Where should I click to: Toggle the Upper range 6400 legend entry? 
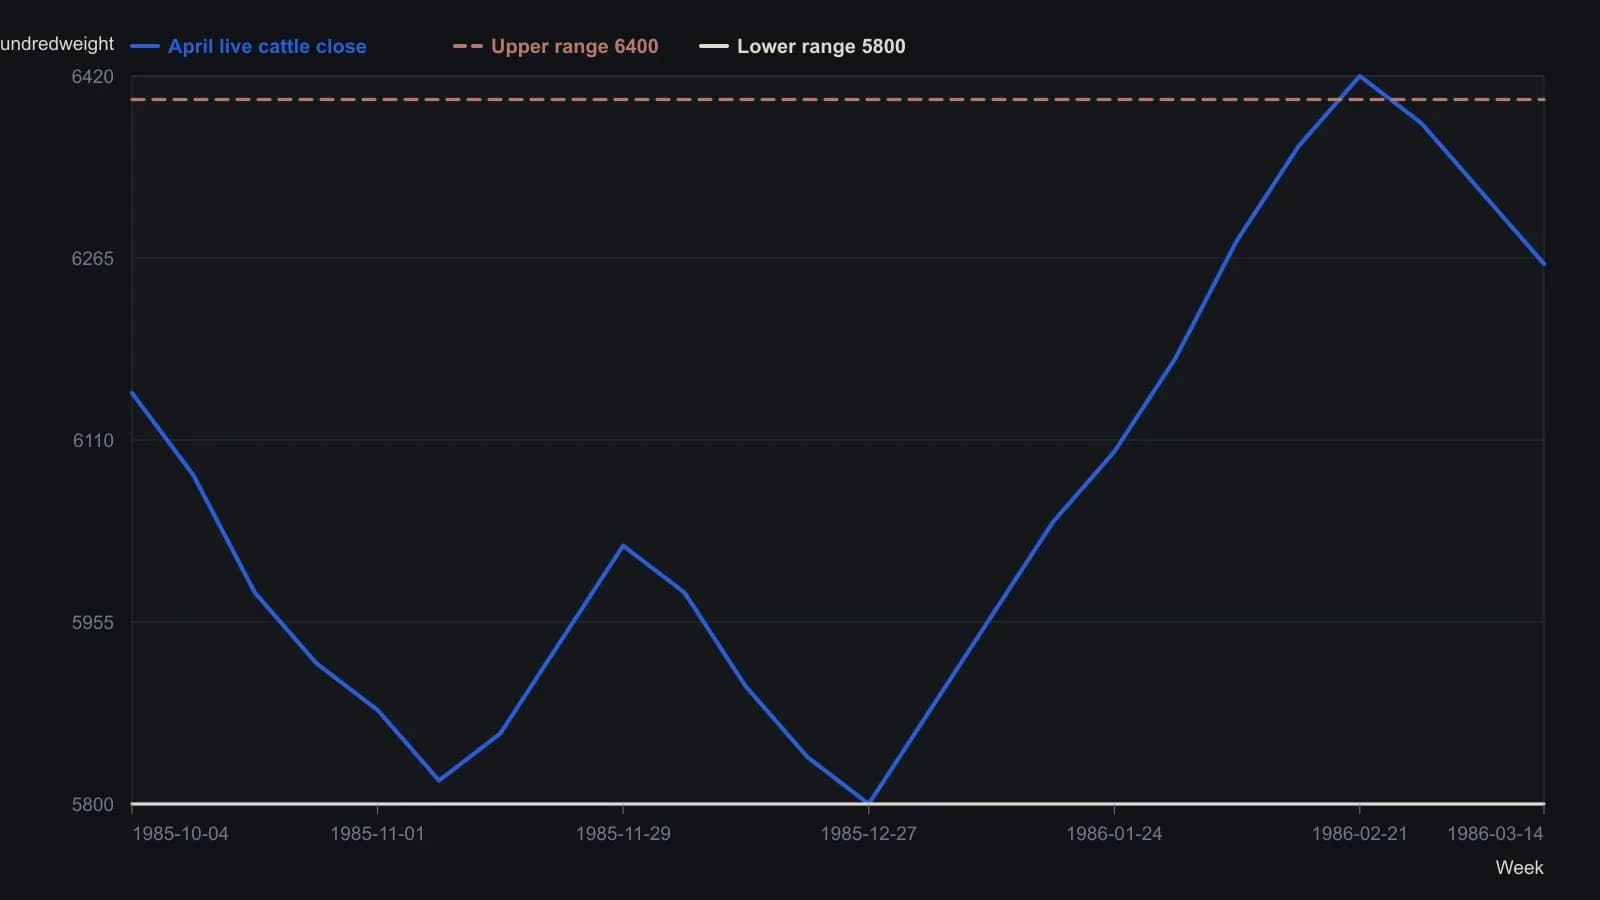pyautogui.click(x=556, y=46)
